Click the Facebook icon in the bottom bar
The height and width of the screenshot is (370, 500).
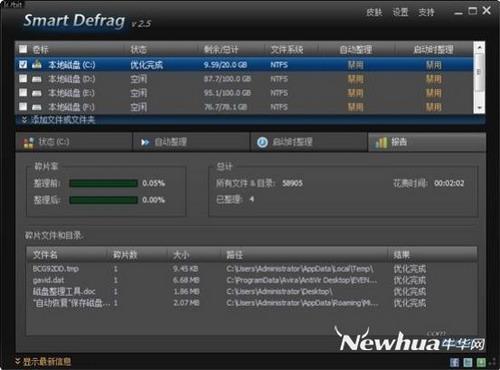tap(454, 362)
